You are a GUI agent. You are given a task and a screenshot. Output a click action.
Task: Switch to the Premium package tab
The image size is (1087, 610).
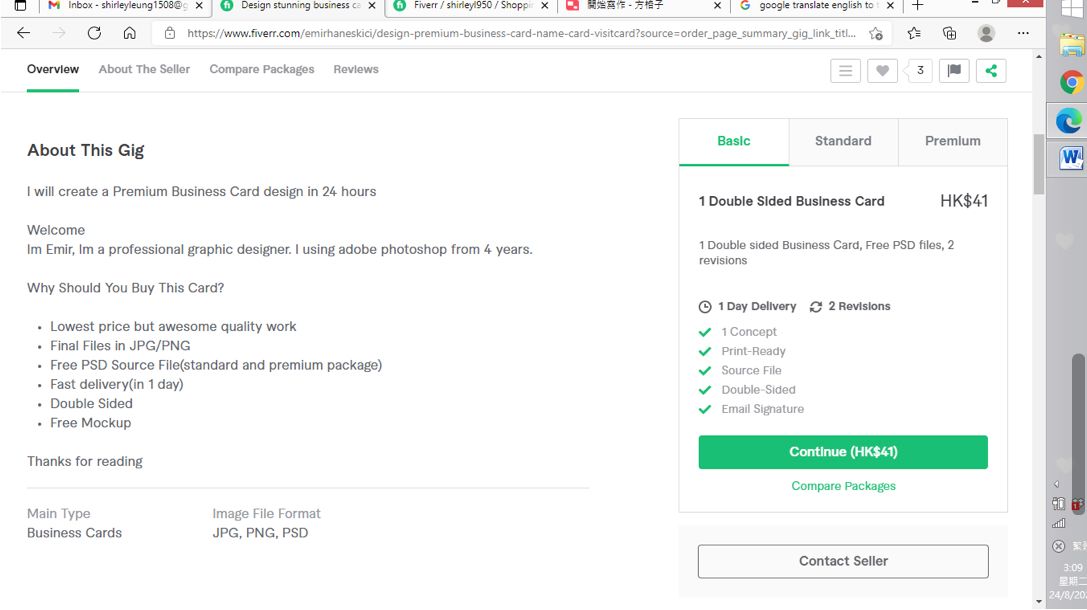953,141
